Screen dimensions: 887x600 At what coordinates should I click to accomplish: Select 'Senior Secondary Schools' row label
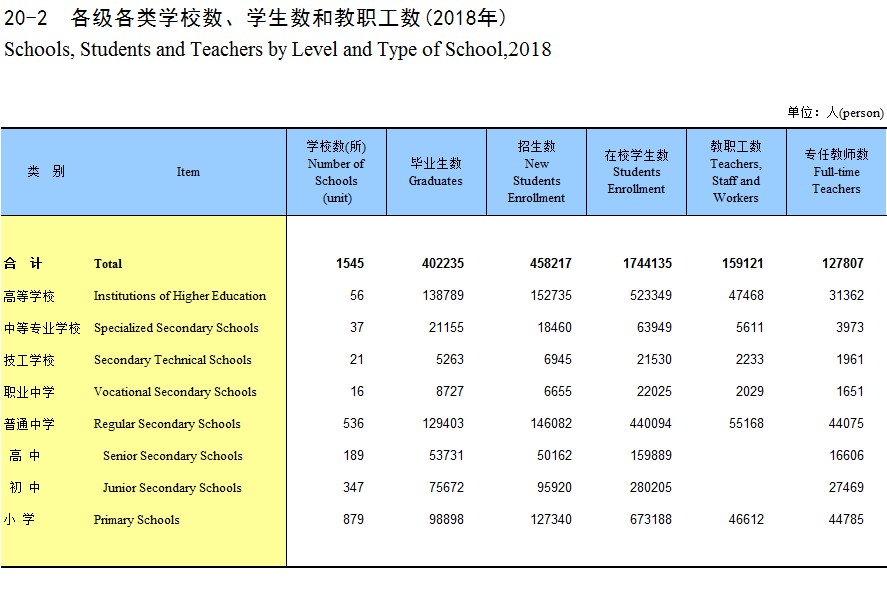[173, 456]
